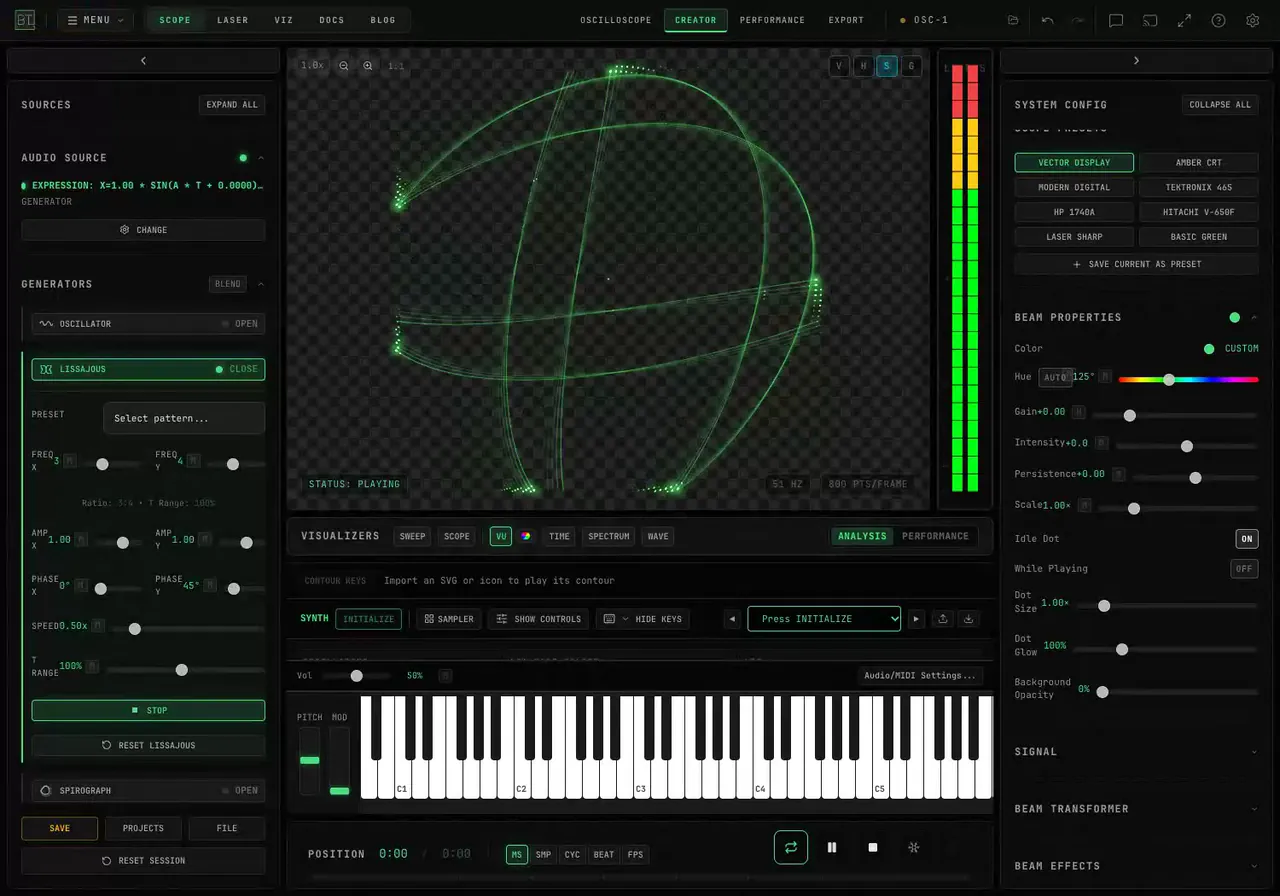The image size is (1280, 896).
Task: Apply the Amber CRT scope preset
Action: [x=1198, y=162]
